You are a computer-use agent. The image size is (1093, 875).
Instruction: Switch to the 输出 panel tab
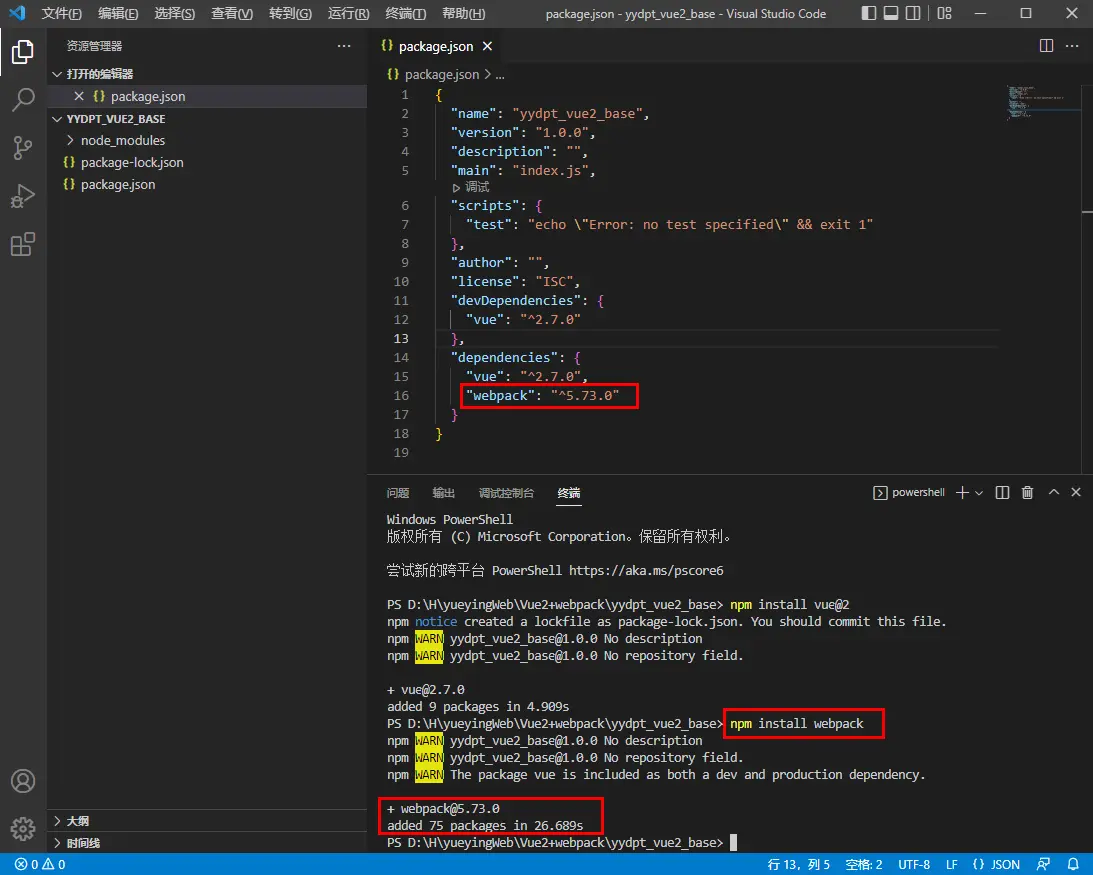(x=444, y=493)
